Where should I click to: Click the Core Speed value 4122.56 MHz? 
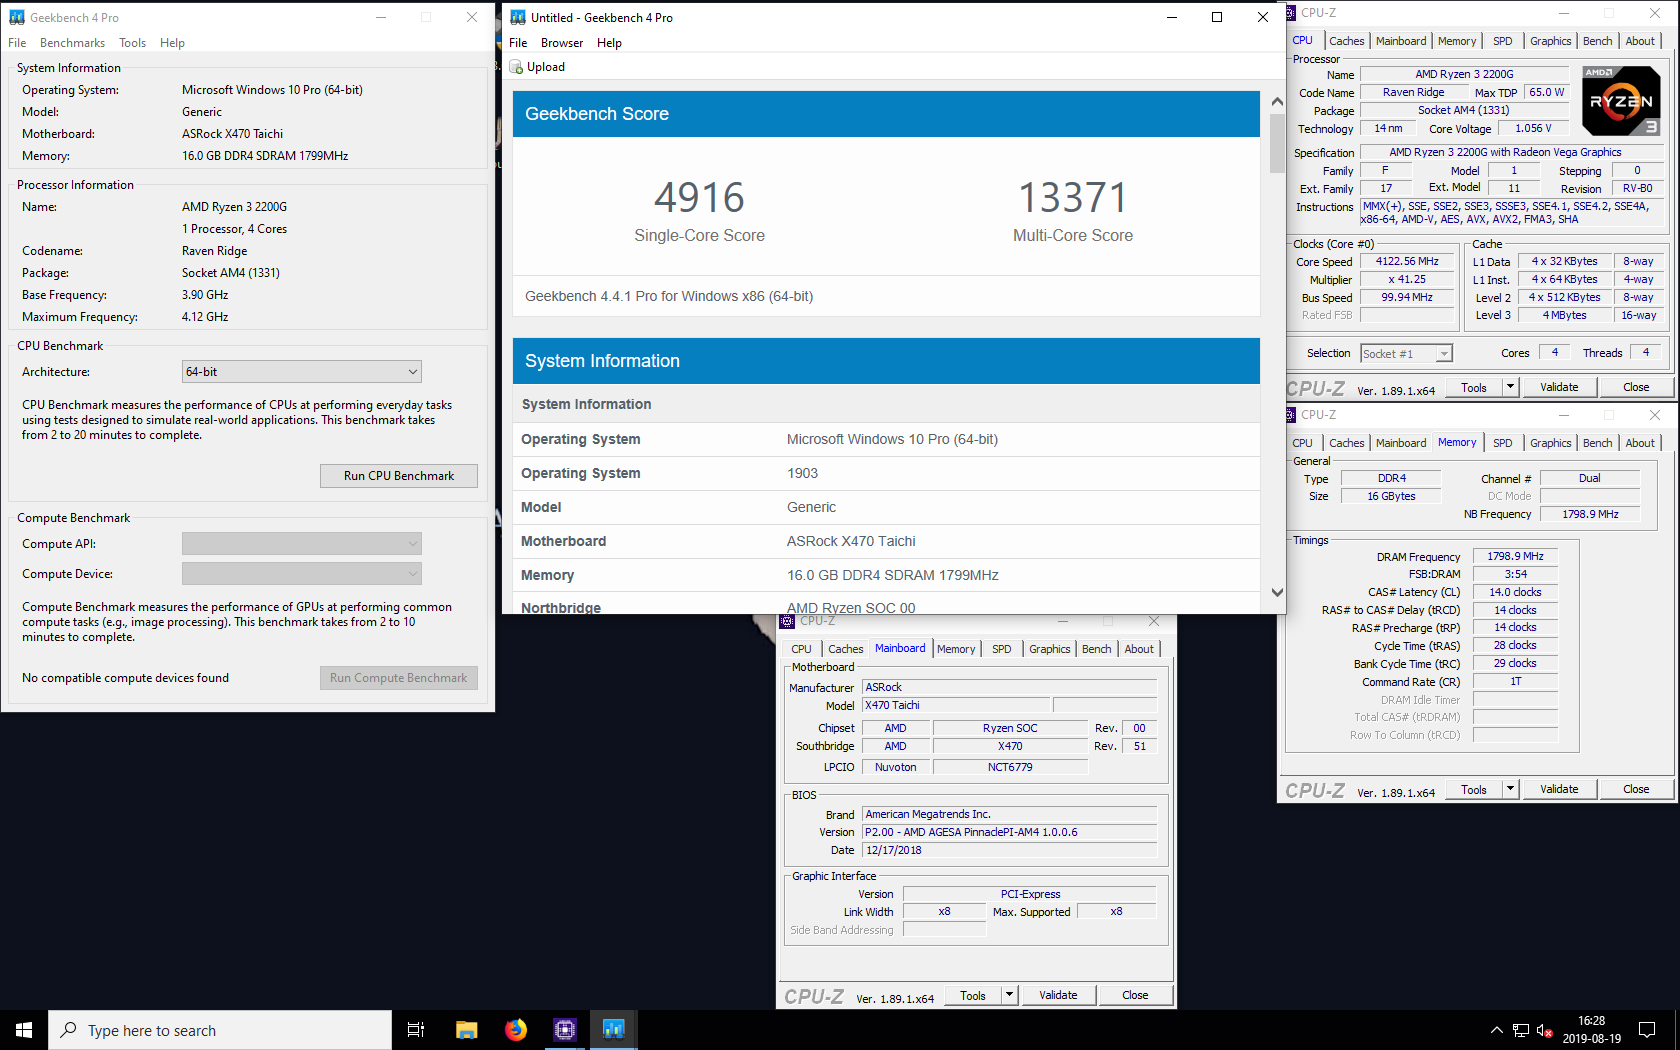click(1407, 261)
